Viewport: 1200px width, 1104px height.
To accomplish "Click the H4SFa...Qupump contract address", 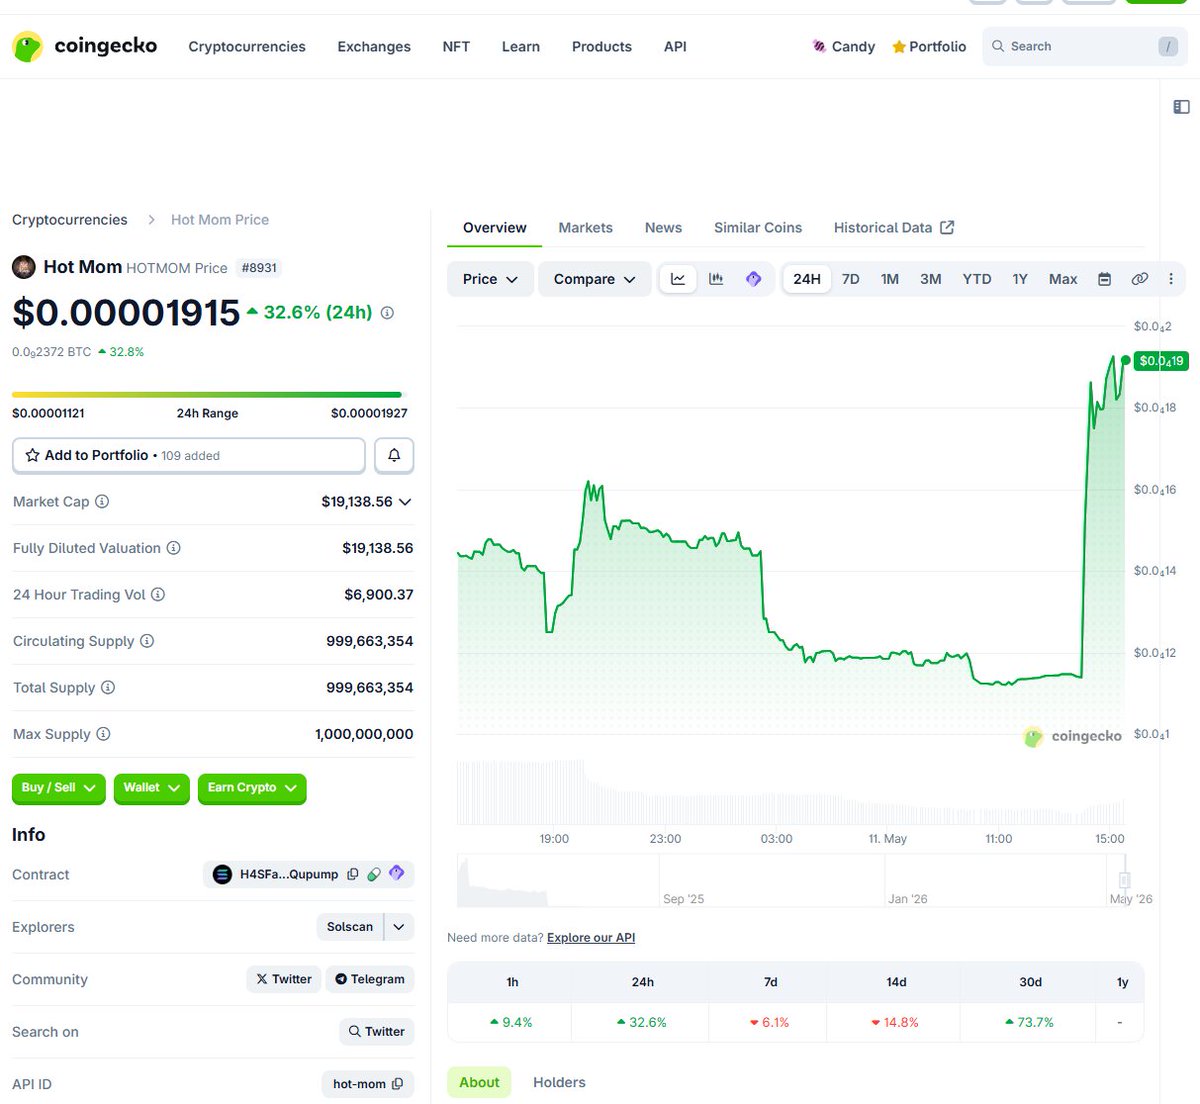I will pyautogui.click(x=289, y=874).
